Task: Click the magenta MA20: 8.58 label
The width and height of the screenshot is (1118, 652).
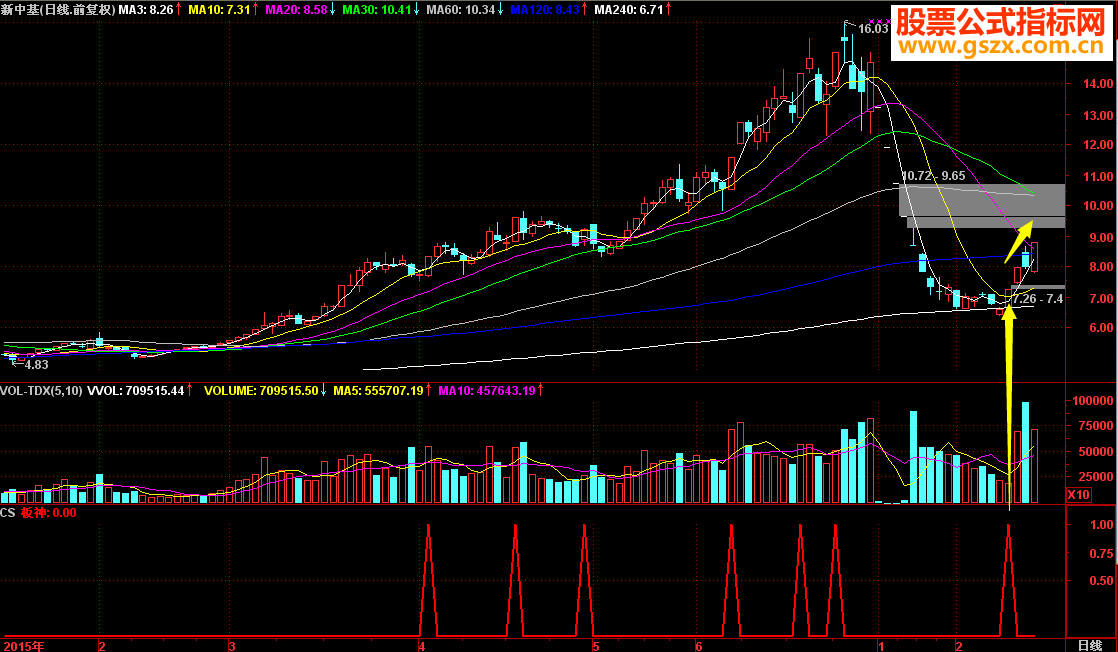Action: [296, 9]
